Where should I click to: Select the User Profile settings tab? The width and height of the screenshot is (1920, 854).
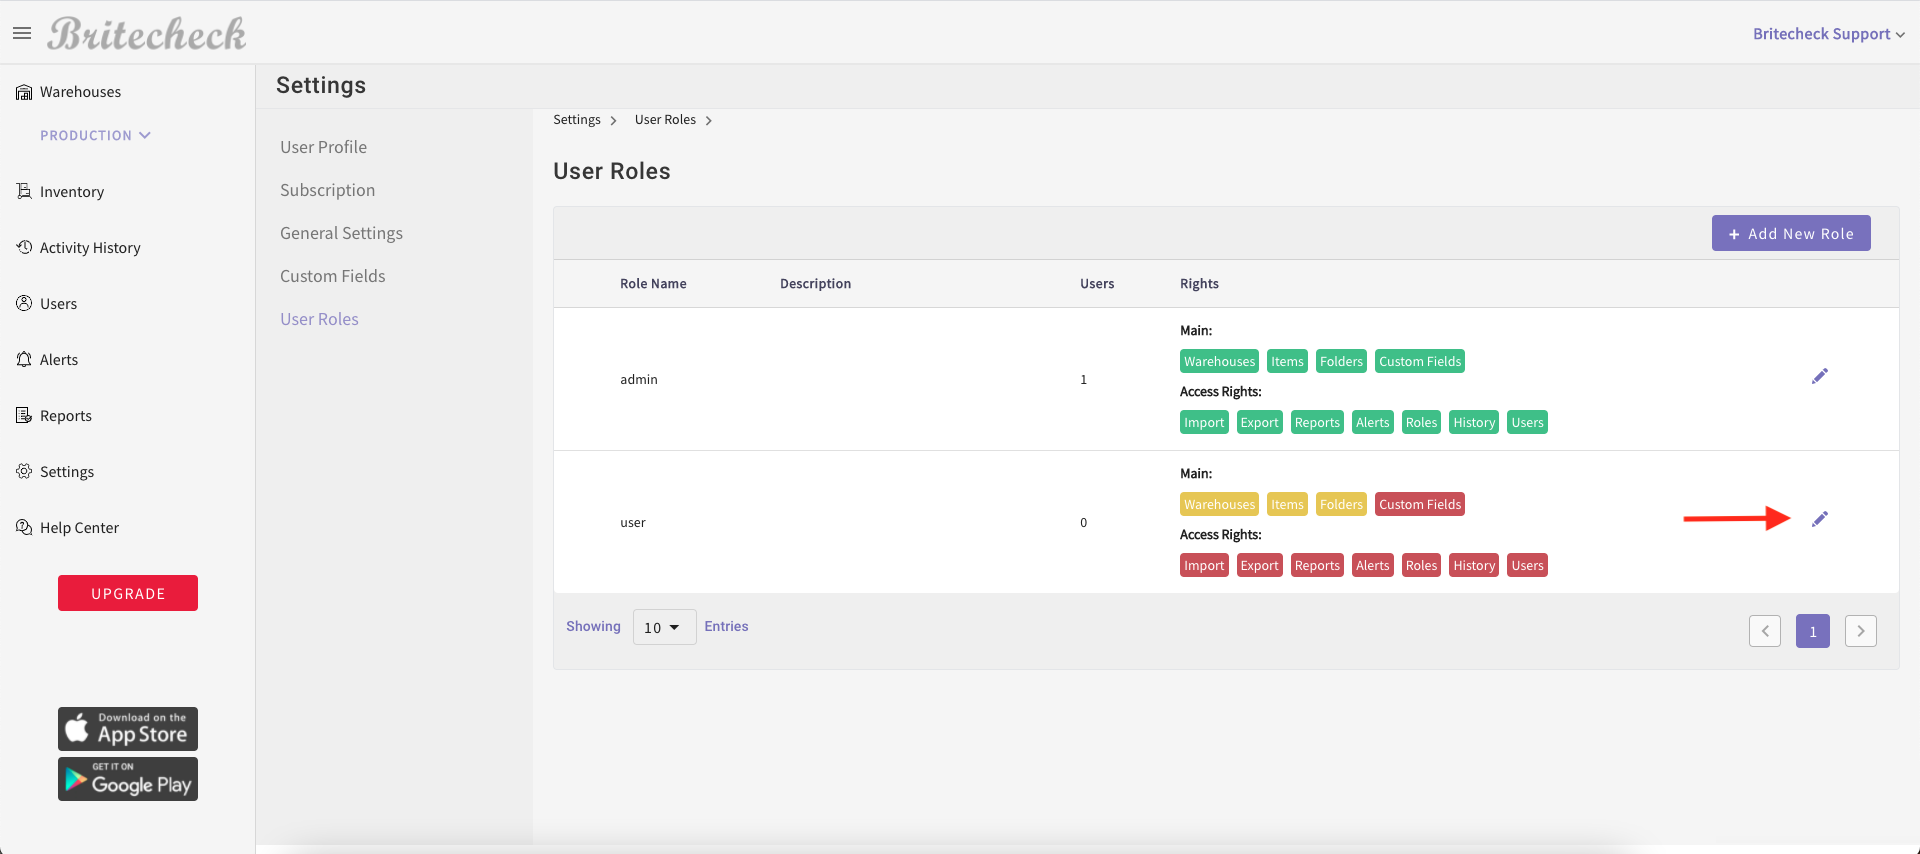pyautogui.click(x=323, y=147)
